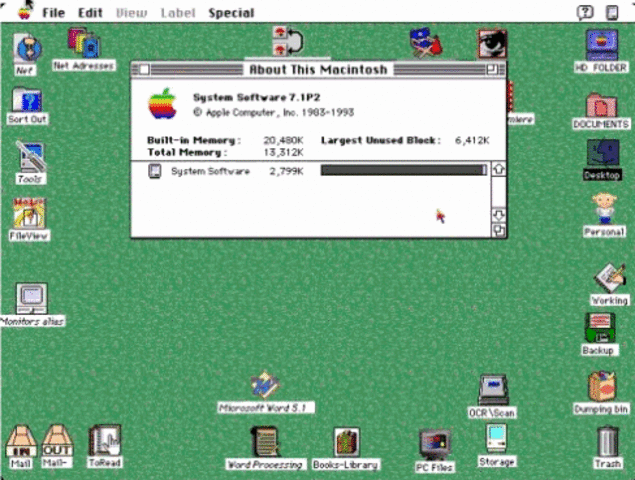Open the Apple menu
The width and height of the screenshot is (635, 480).
click(24, 13)
